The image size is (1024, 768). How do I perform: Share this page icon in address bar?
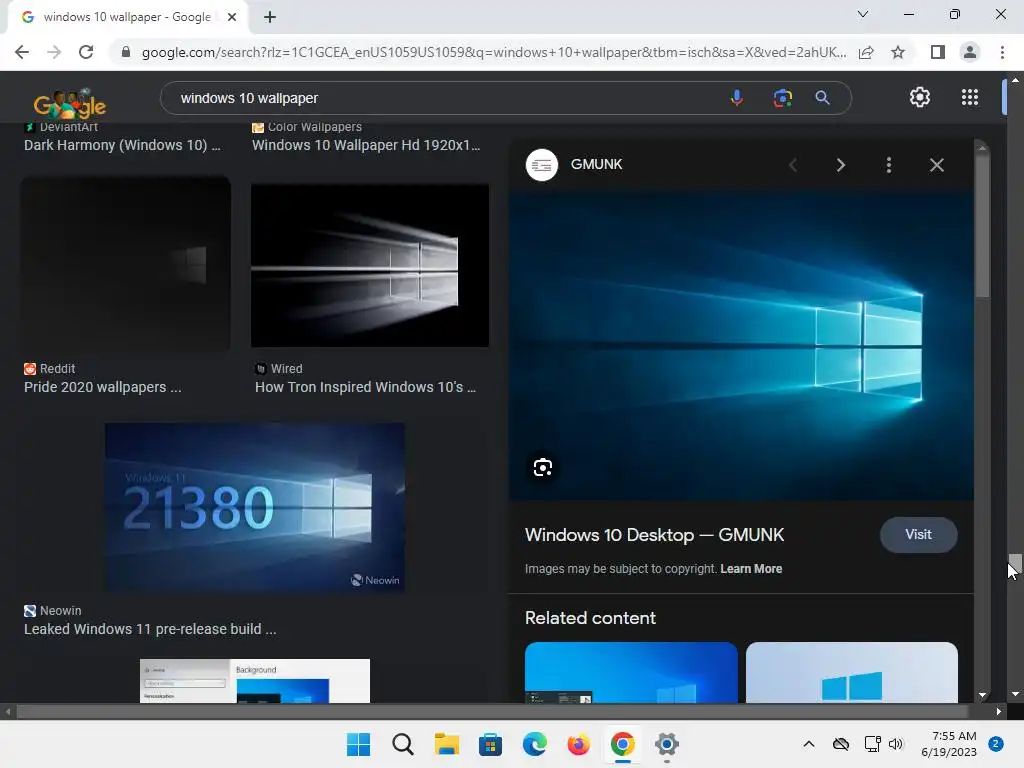click(x=866, y=52)
